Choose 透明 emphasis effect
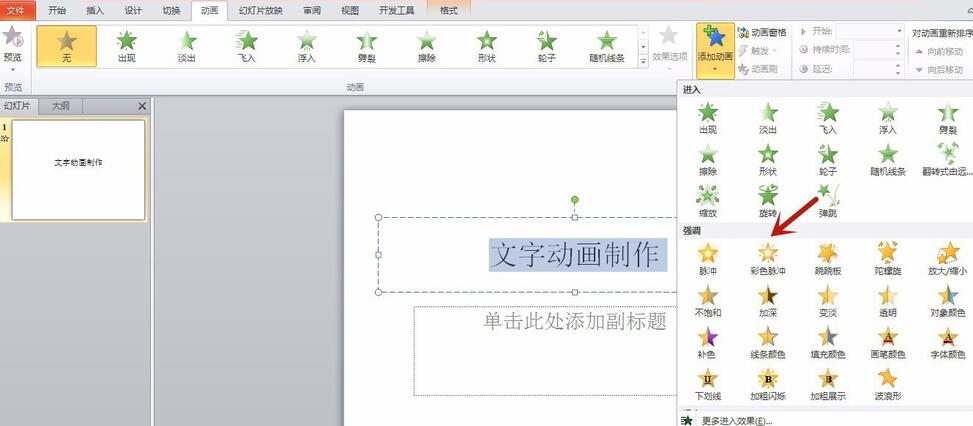 [888, 301]
